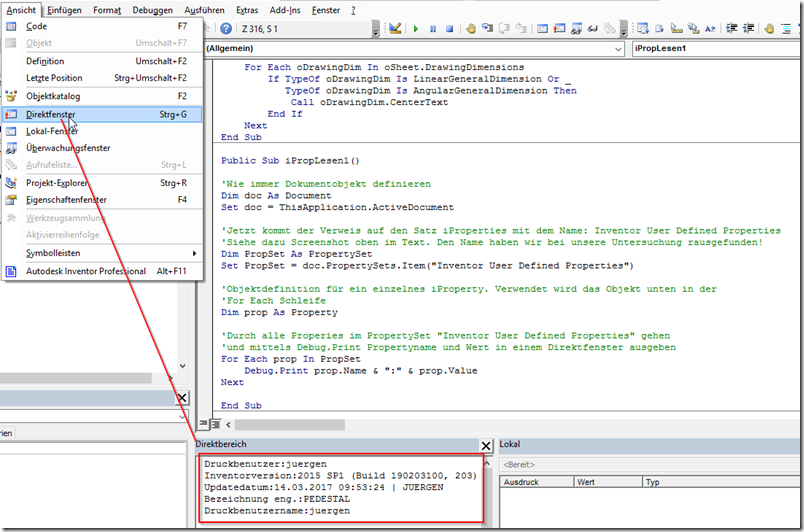Select Definition menu entry

coord(103,61)
